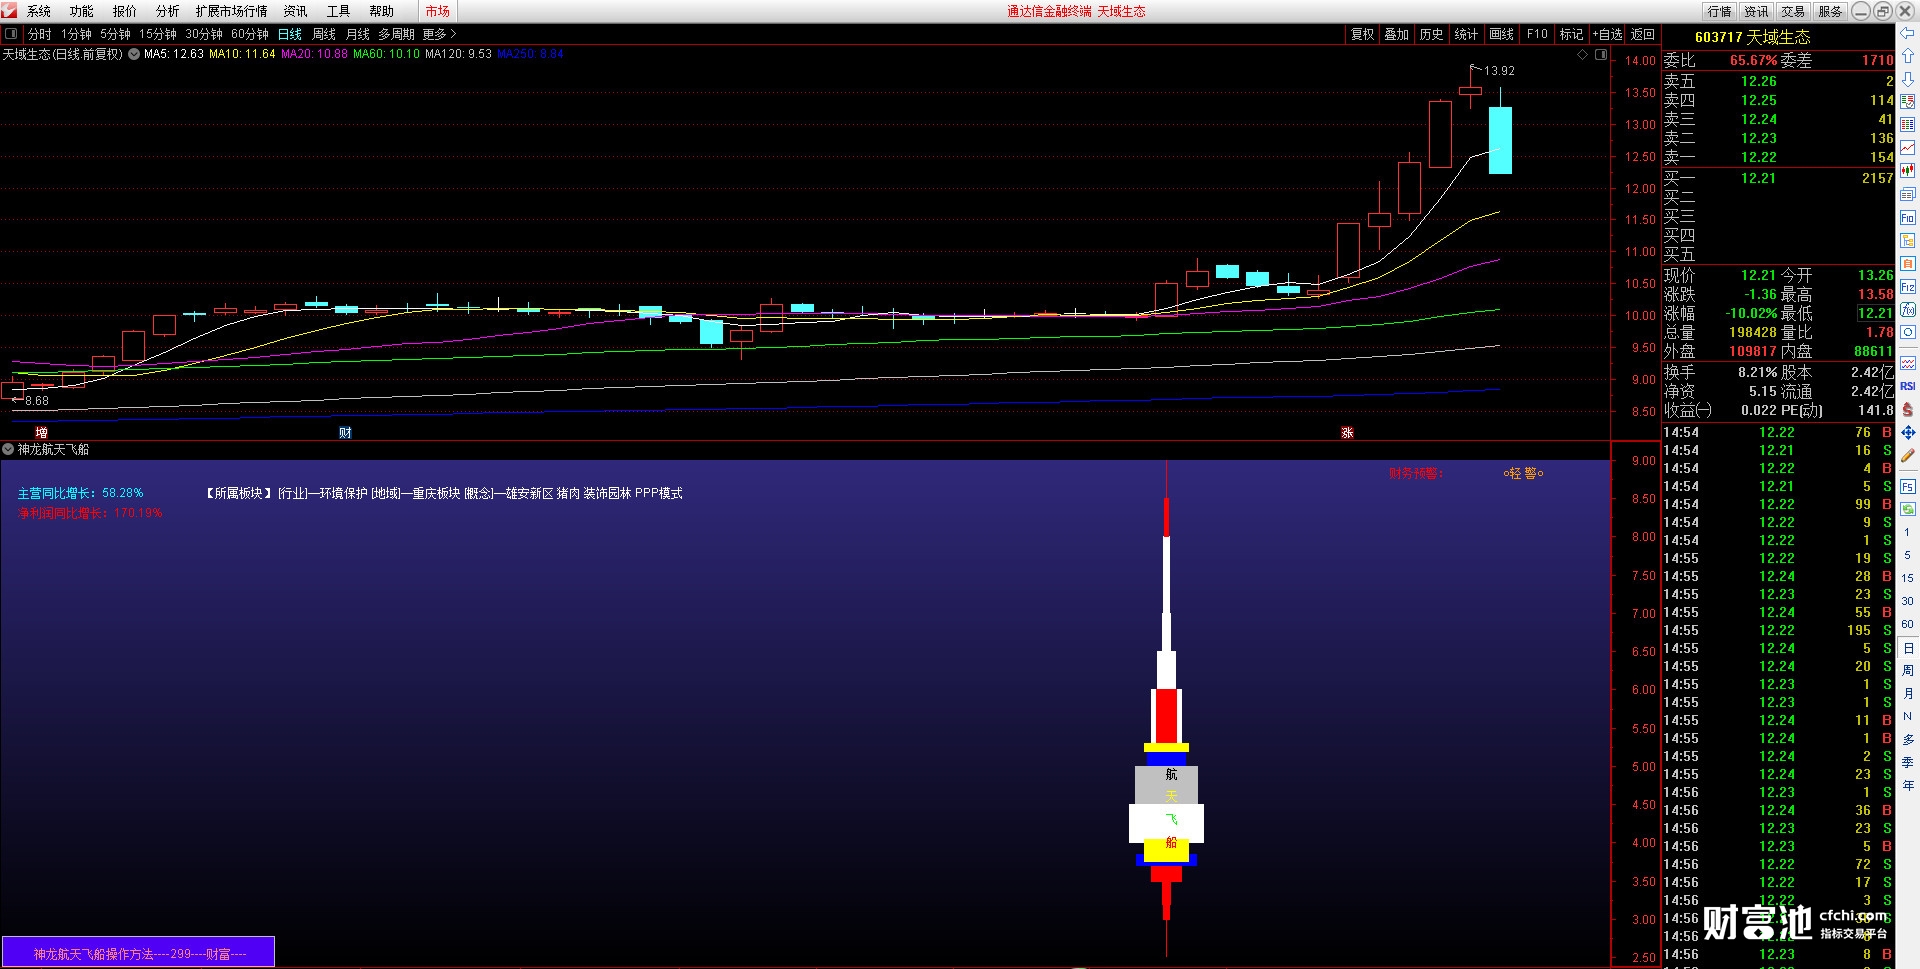Click the +自选 watchlist button

pyautogui.click(x=1608, y=34)
